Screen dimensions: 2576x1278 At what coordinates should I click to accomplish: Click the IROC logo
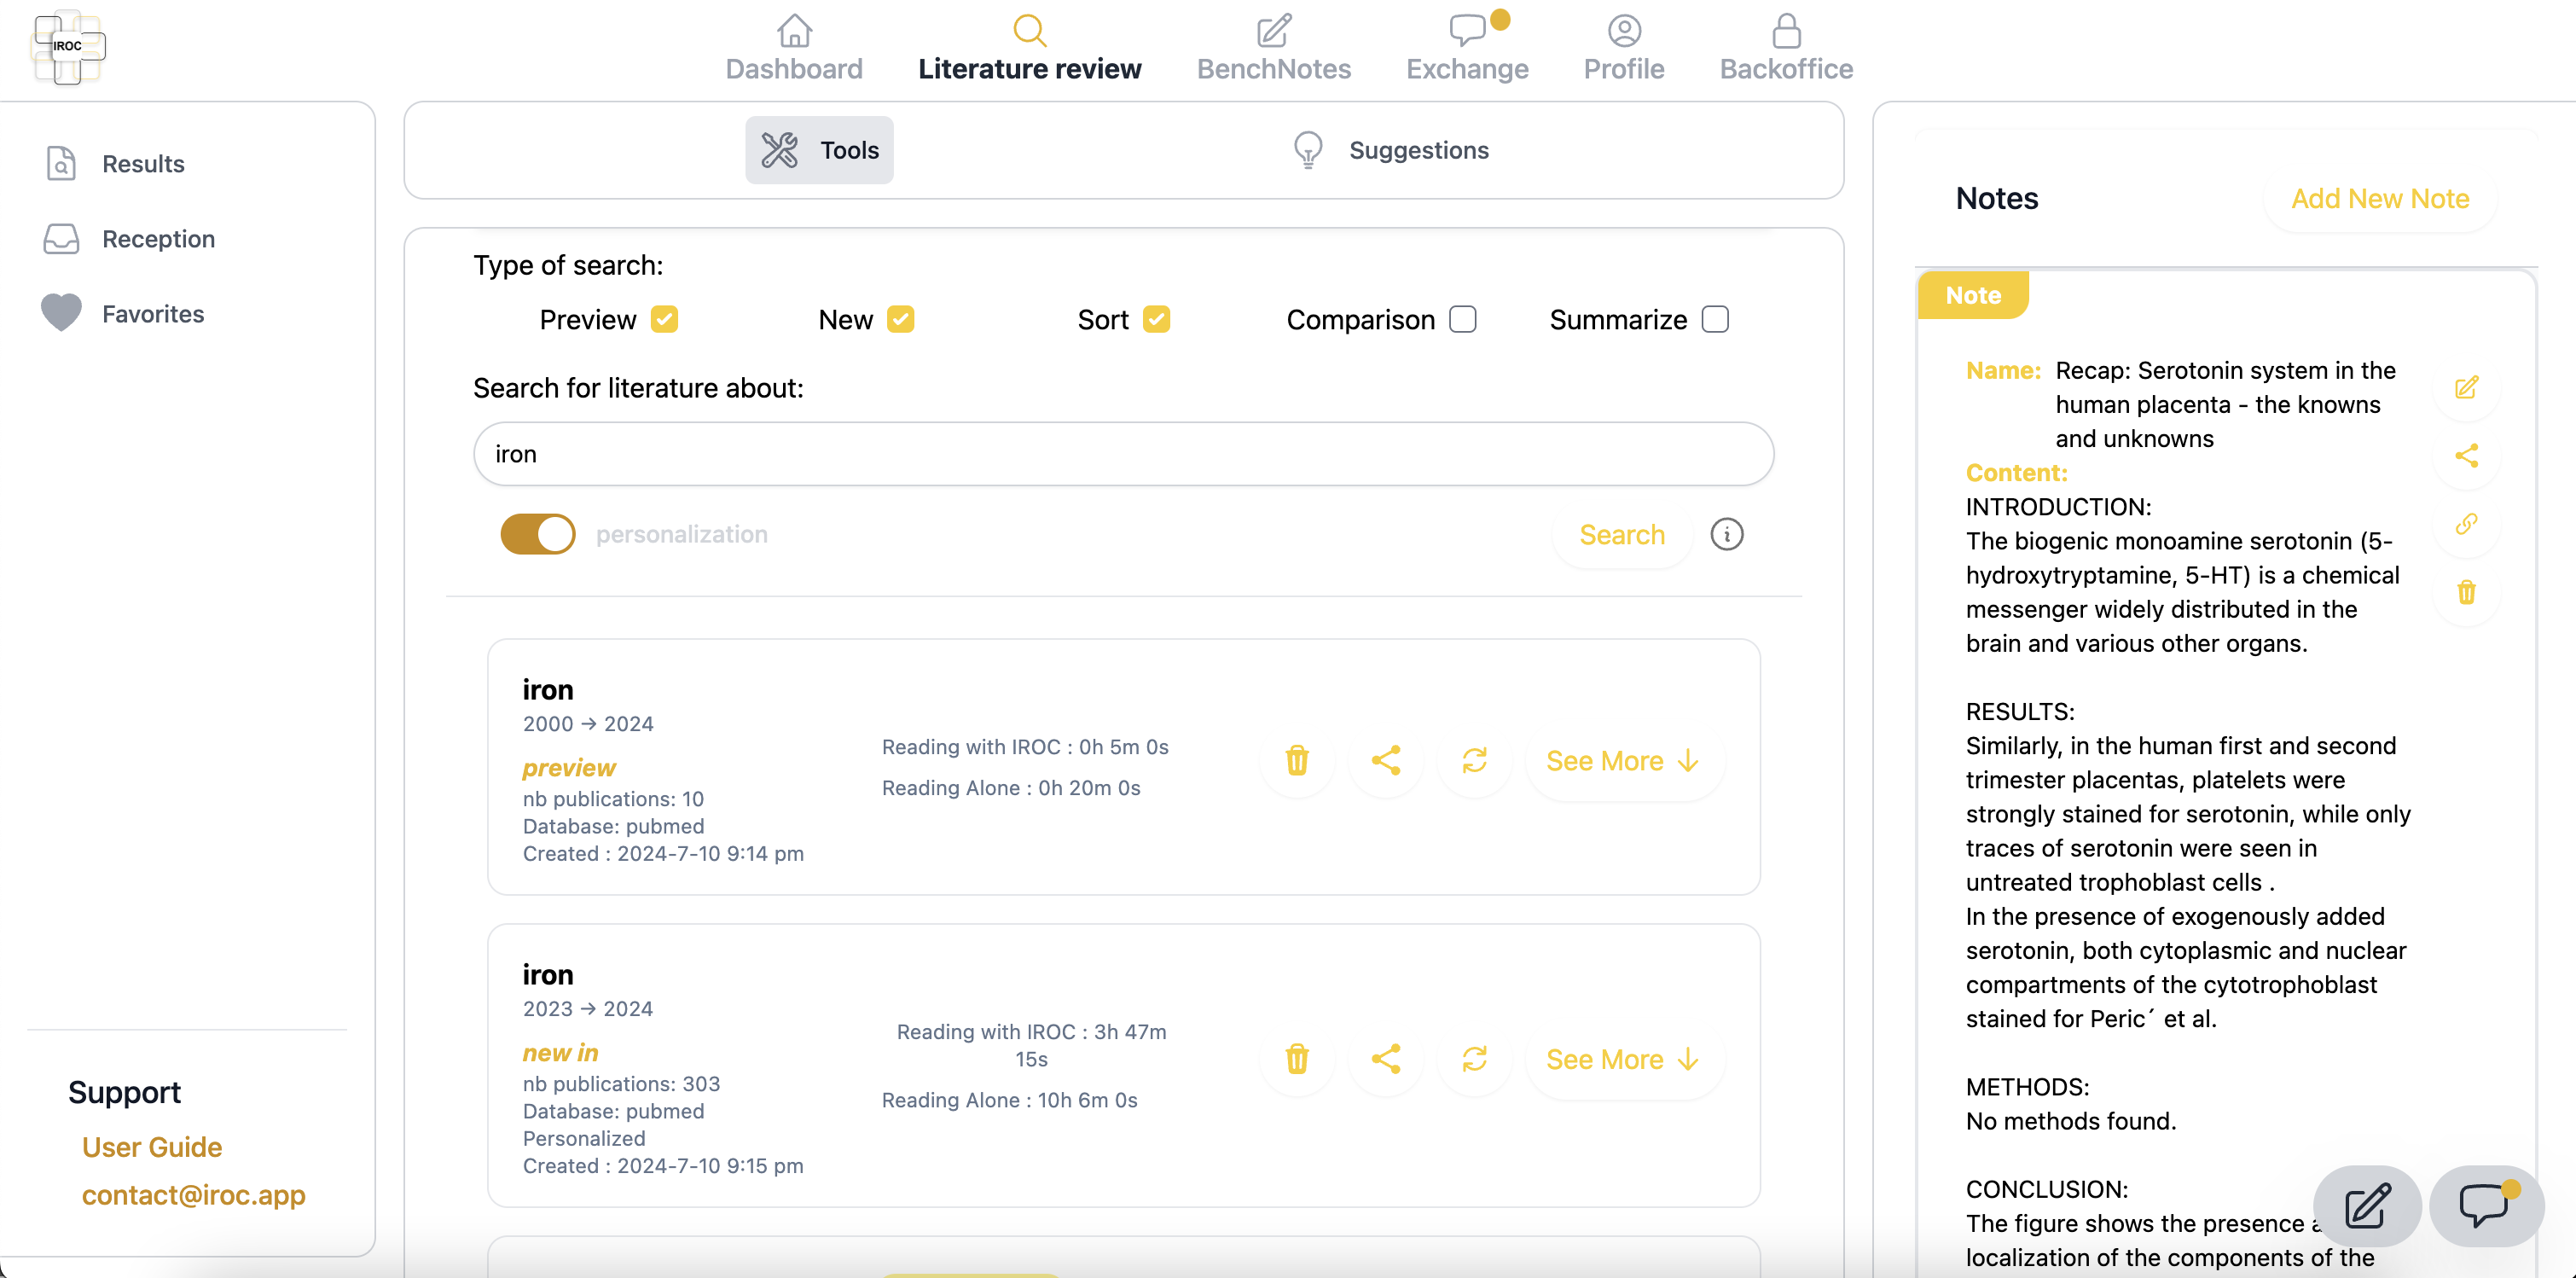point(67,46)
